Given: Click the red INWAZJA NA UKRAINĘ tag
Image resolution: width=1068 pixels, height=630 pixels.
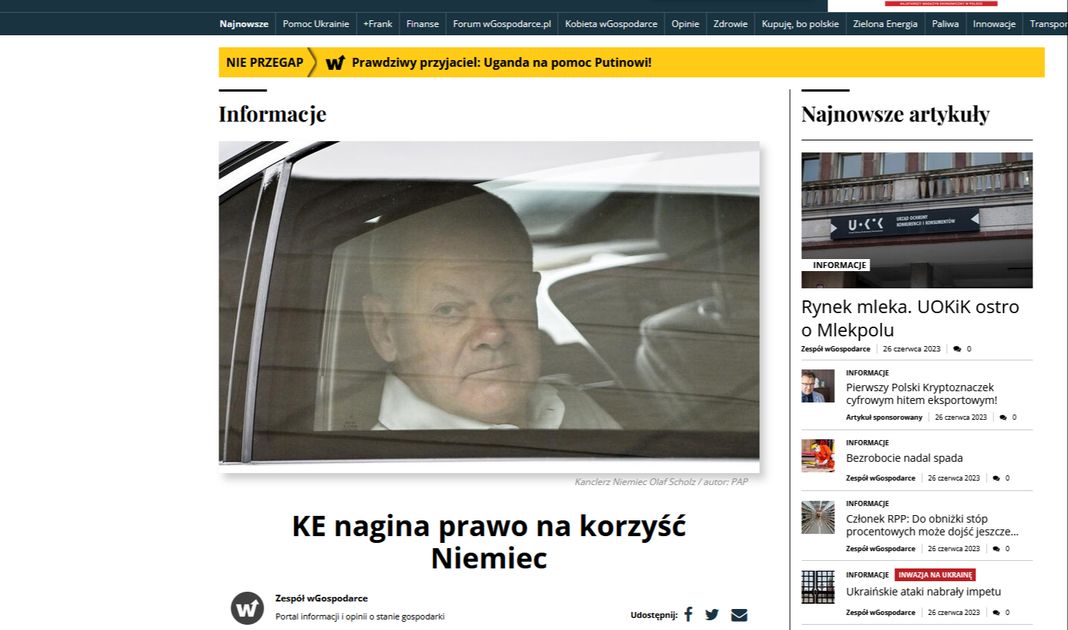Looking at the screenshot, I should tap(935, 575).
